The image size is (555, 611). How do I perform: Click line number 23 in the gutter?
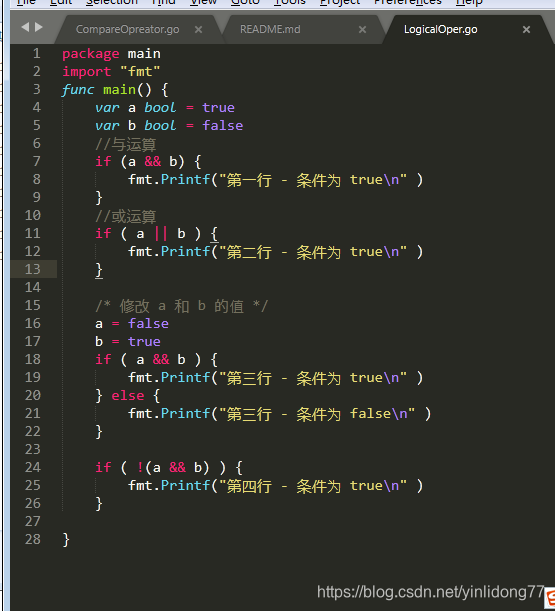click(33, 449)
